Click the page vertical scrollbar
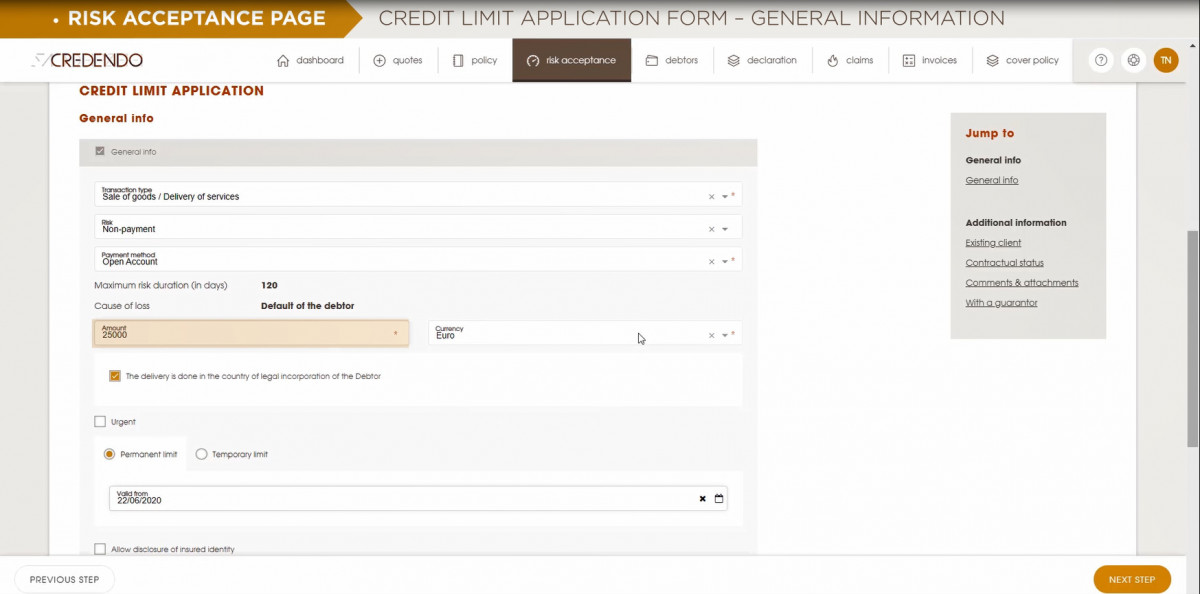1200x594 pixels. pyautogui.click(x=1192, y=338)
